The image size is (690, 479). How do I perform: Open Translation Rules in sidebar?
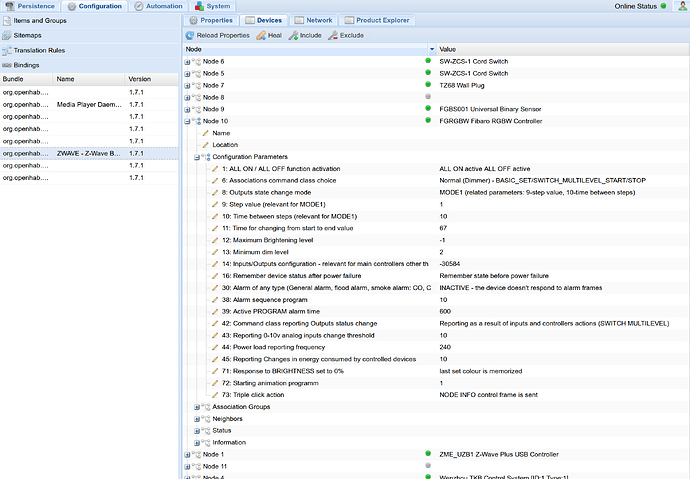(x=40, y=50)
